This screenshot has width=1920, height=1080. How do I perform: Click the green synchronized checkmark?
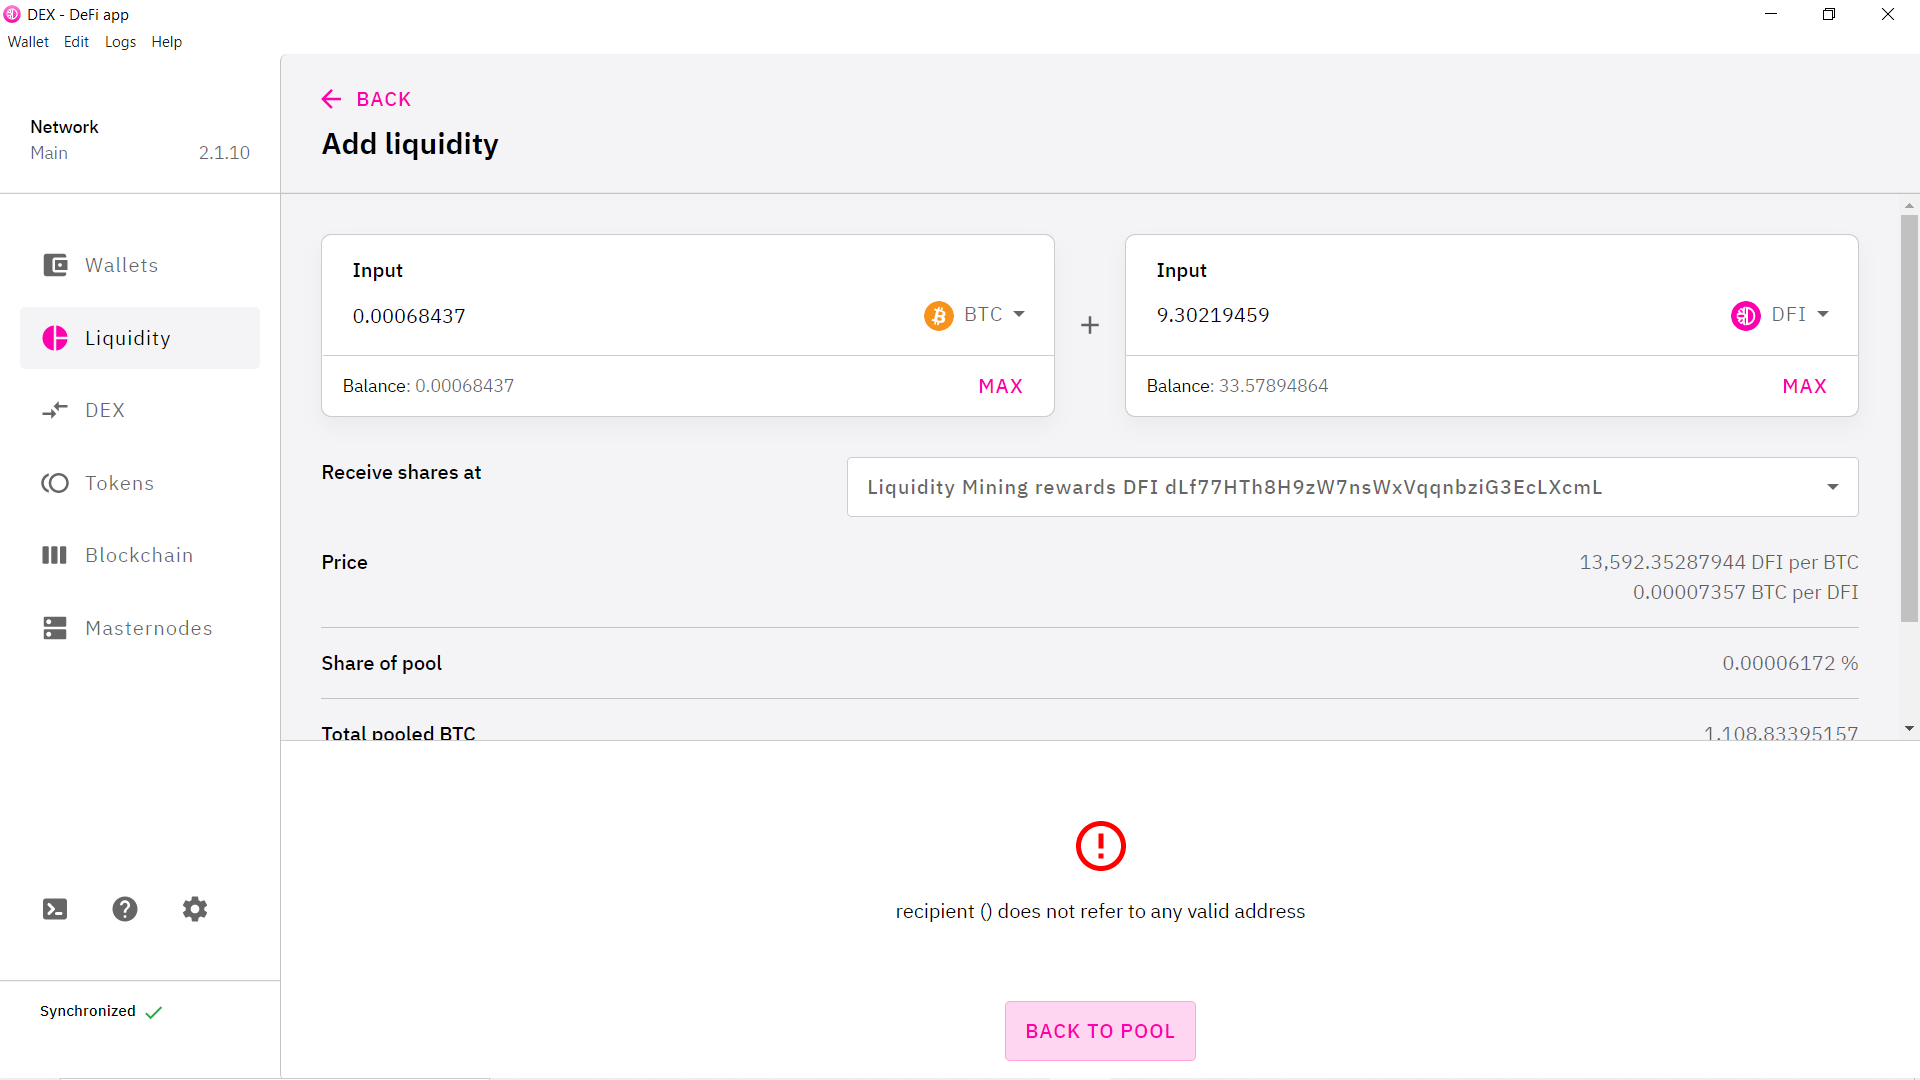coord(154,1012)
